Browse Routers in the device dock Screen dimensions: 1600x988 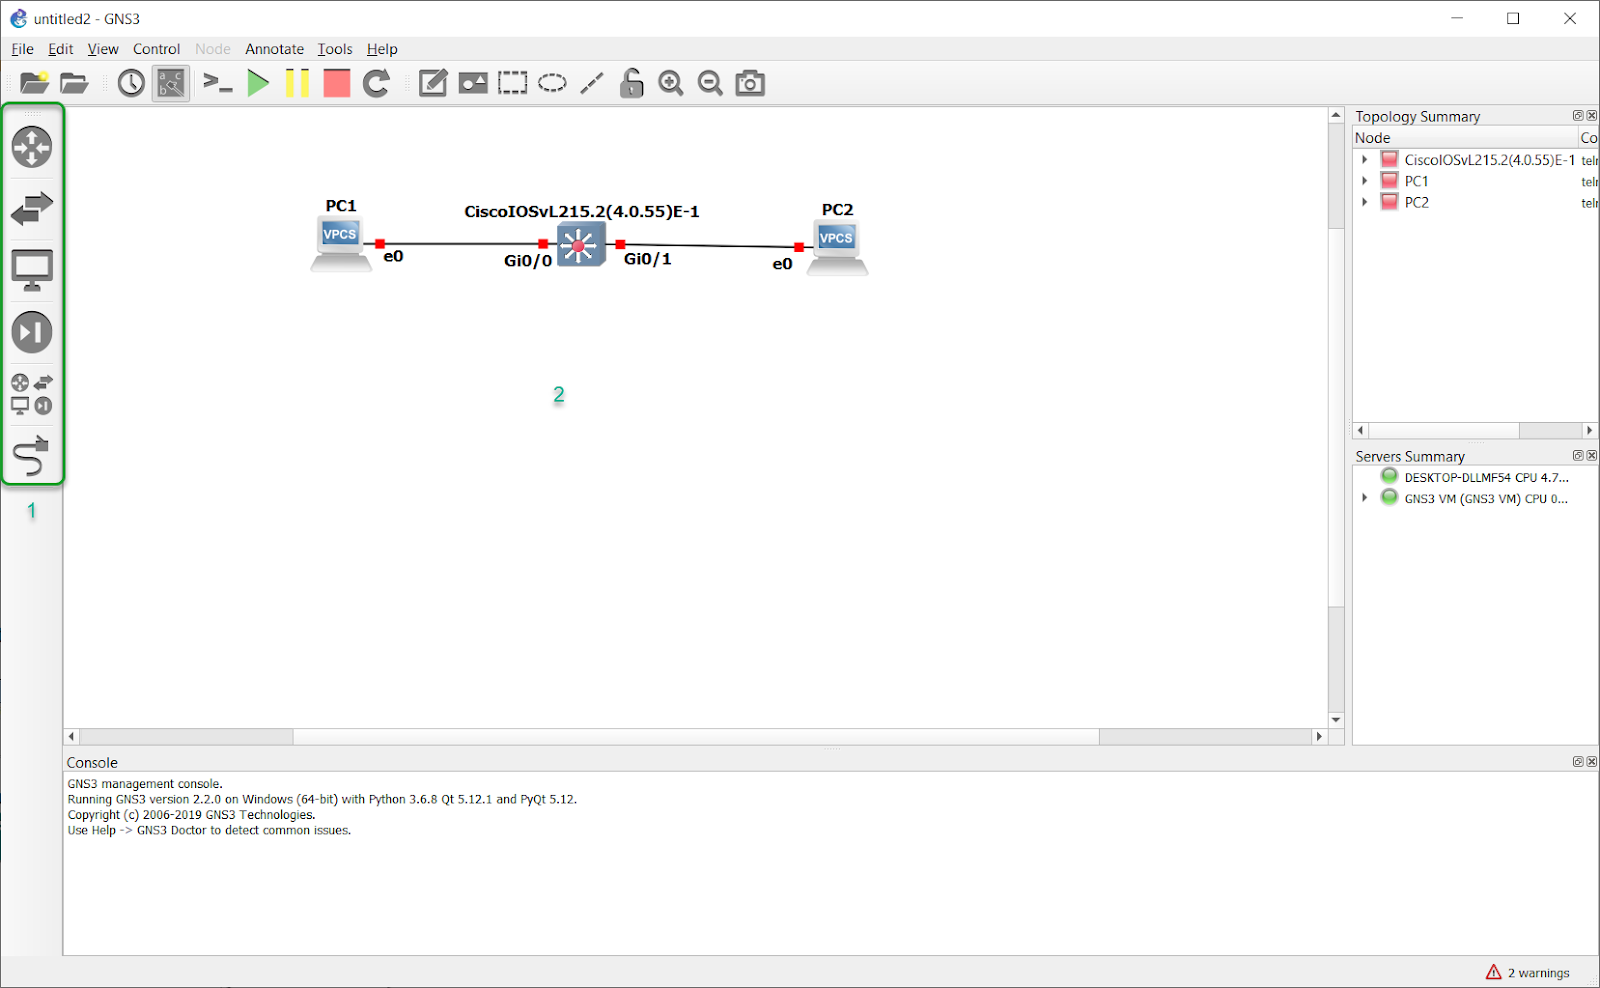pos(32,147)
